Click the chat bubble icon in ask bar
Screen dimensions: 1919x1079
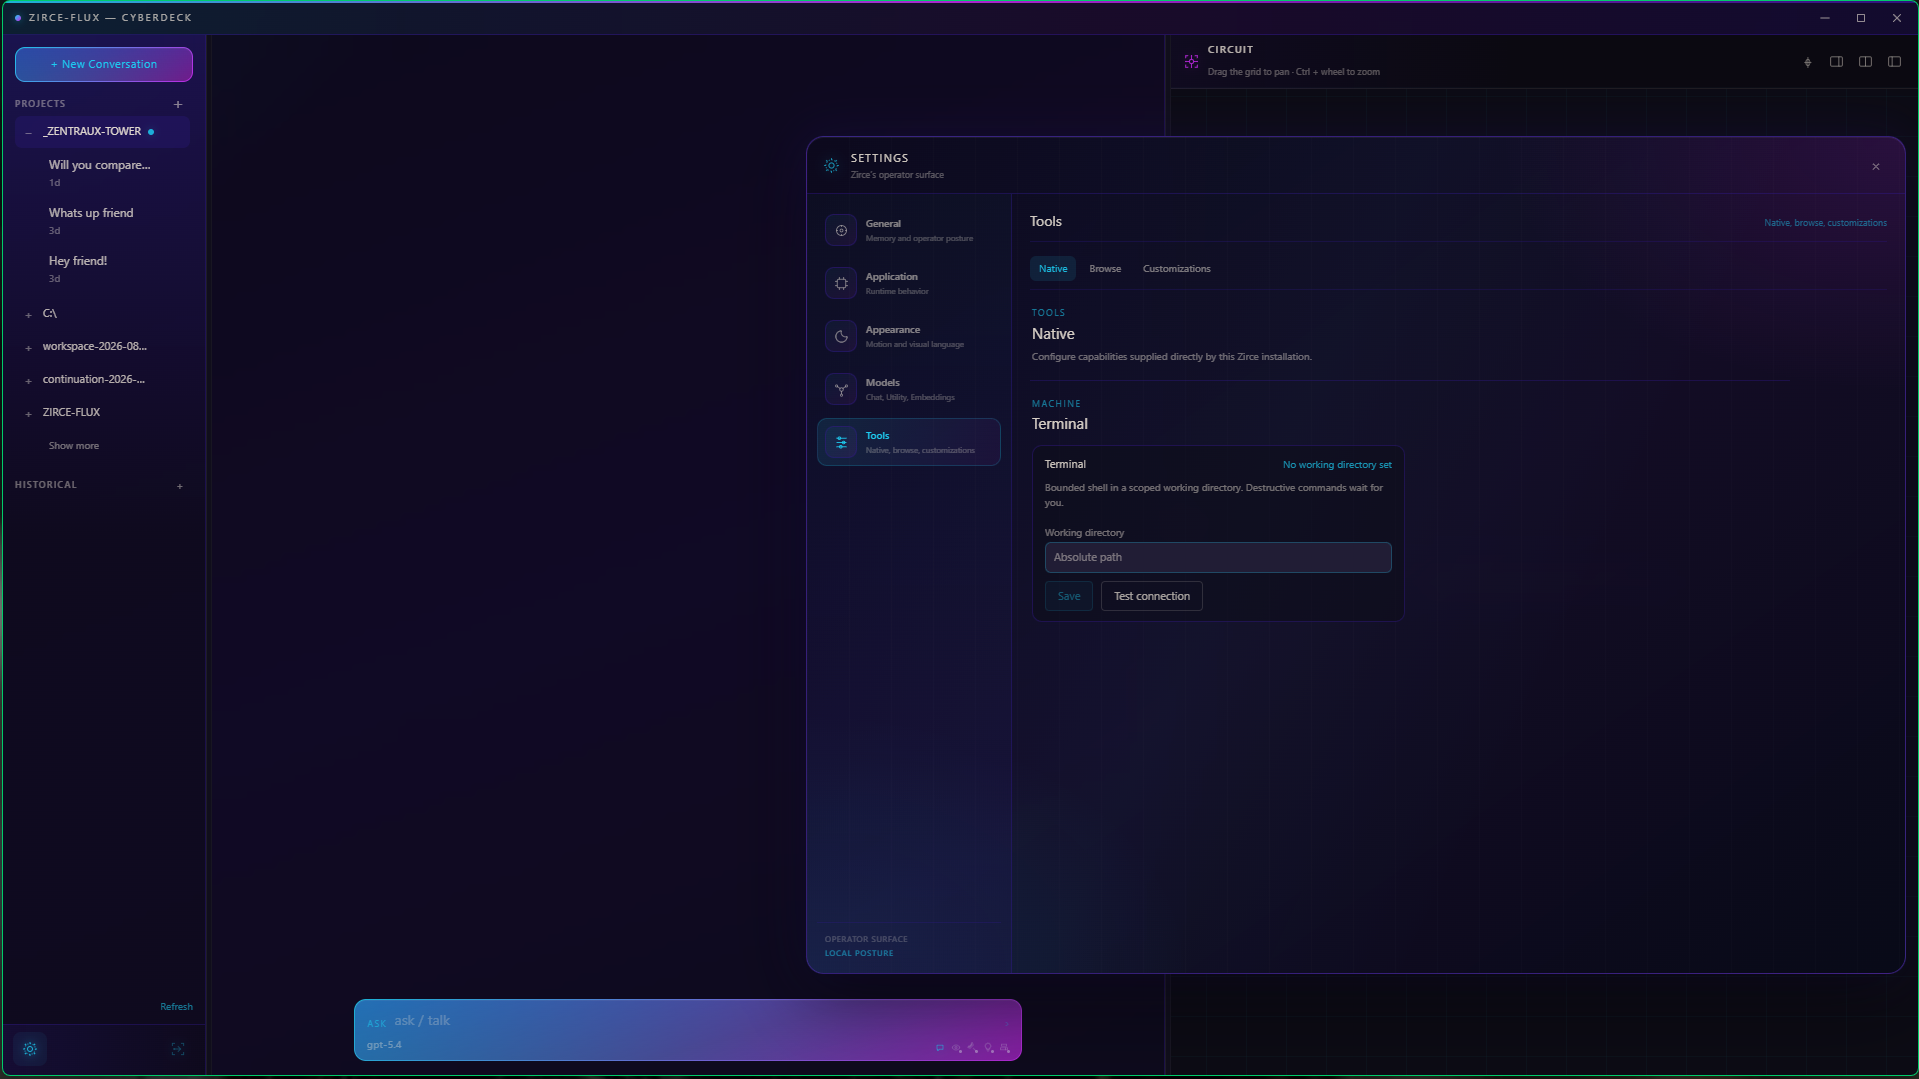pyautogui.click(x=940, y=1048)
